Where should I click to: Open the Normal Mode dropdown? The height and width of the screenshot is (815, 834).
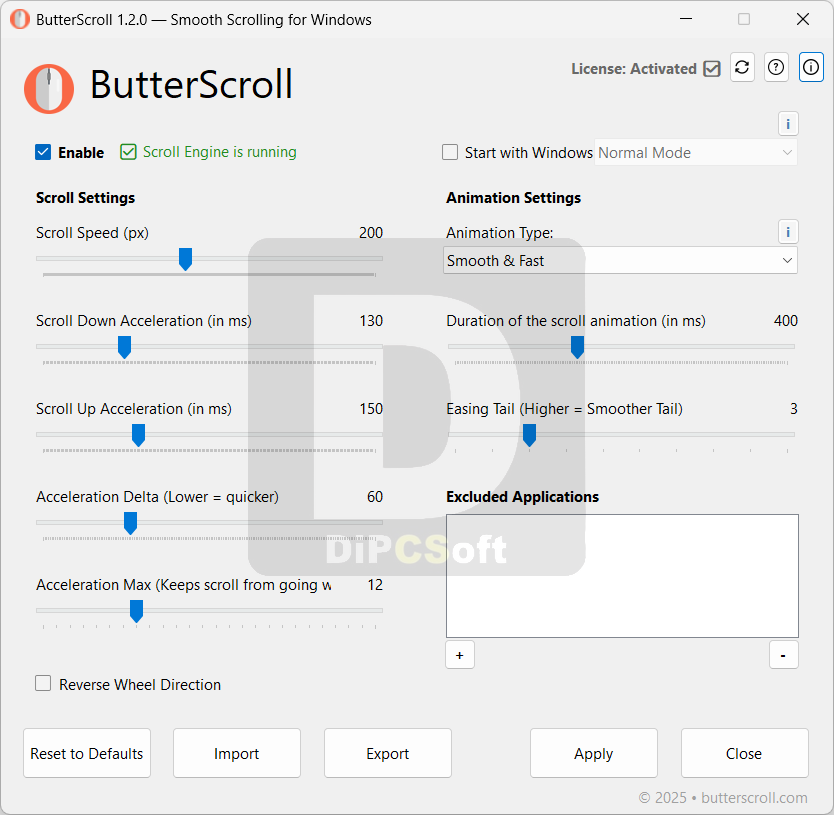[x=696, y=153]
